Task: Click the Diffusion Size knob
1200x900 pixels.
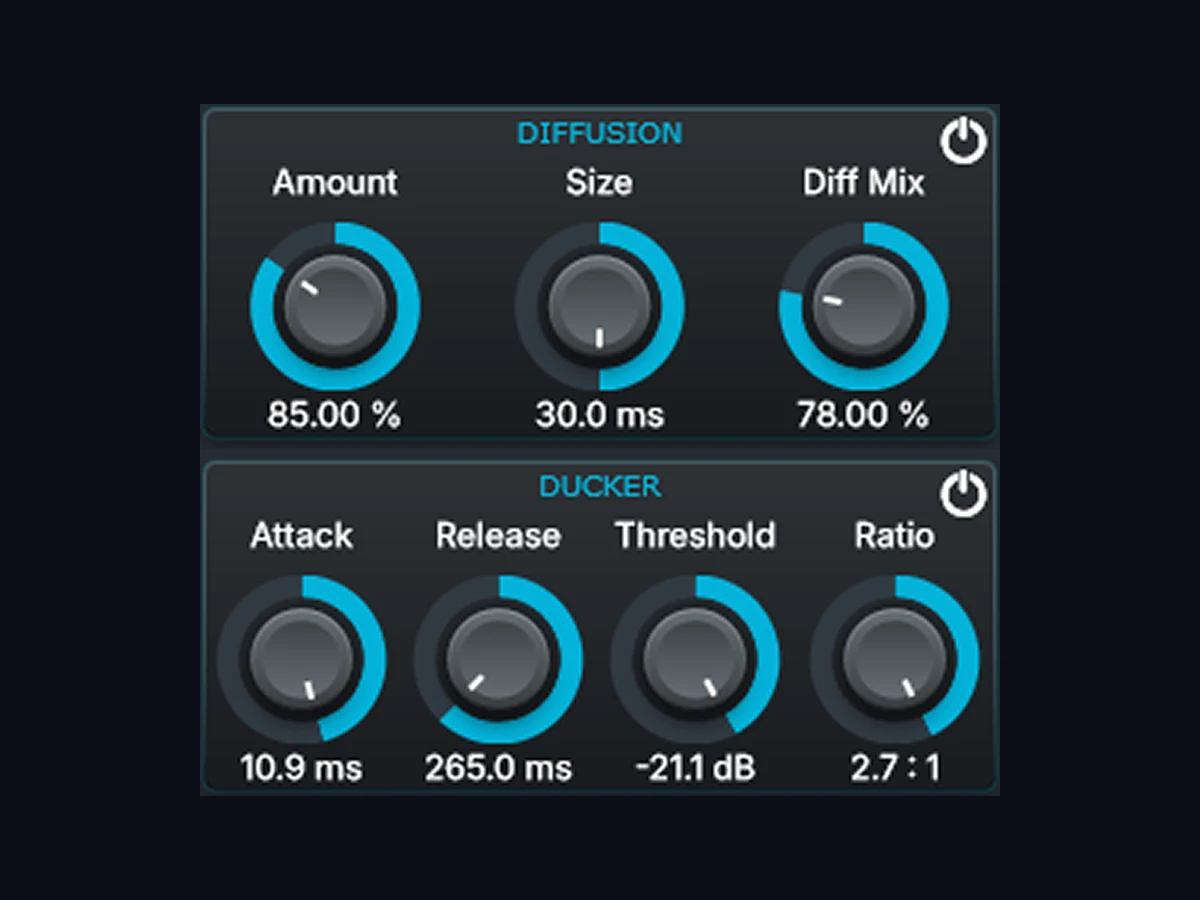Action: point(600,306)
